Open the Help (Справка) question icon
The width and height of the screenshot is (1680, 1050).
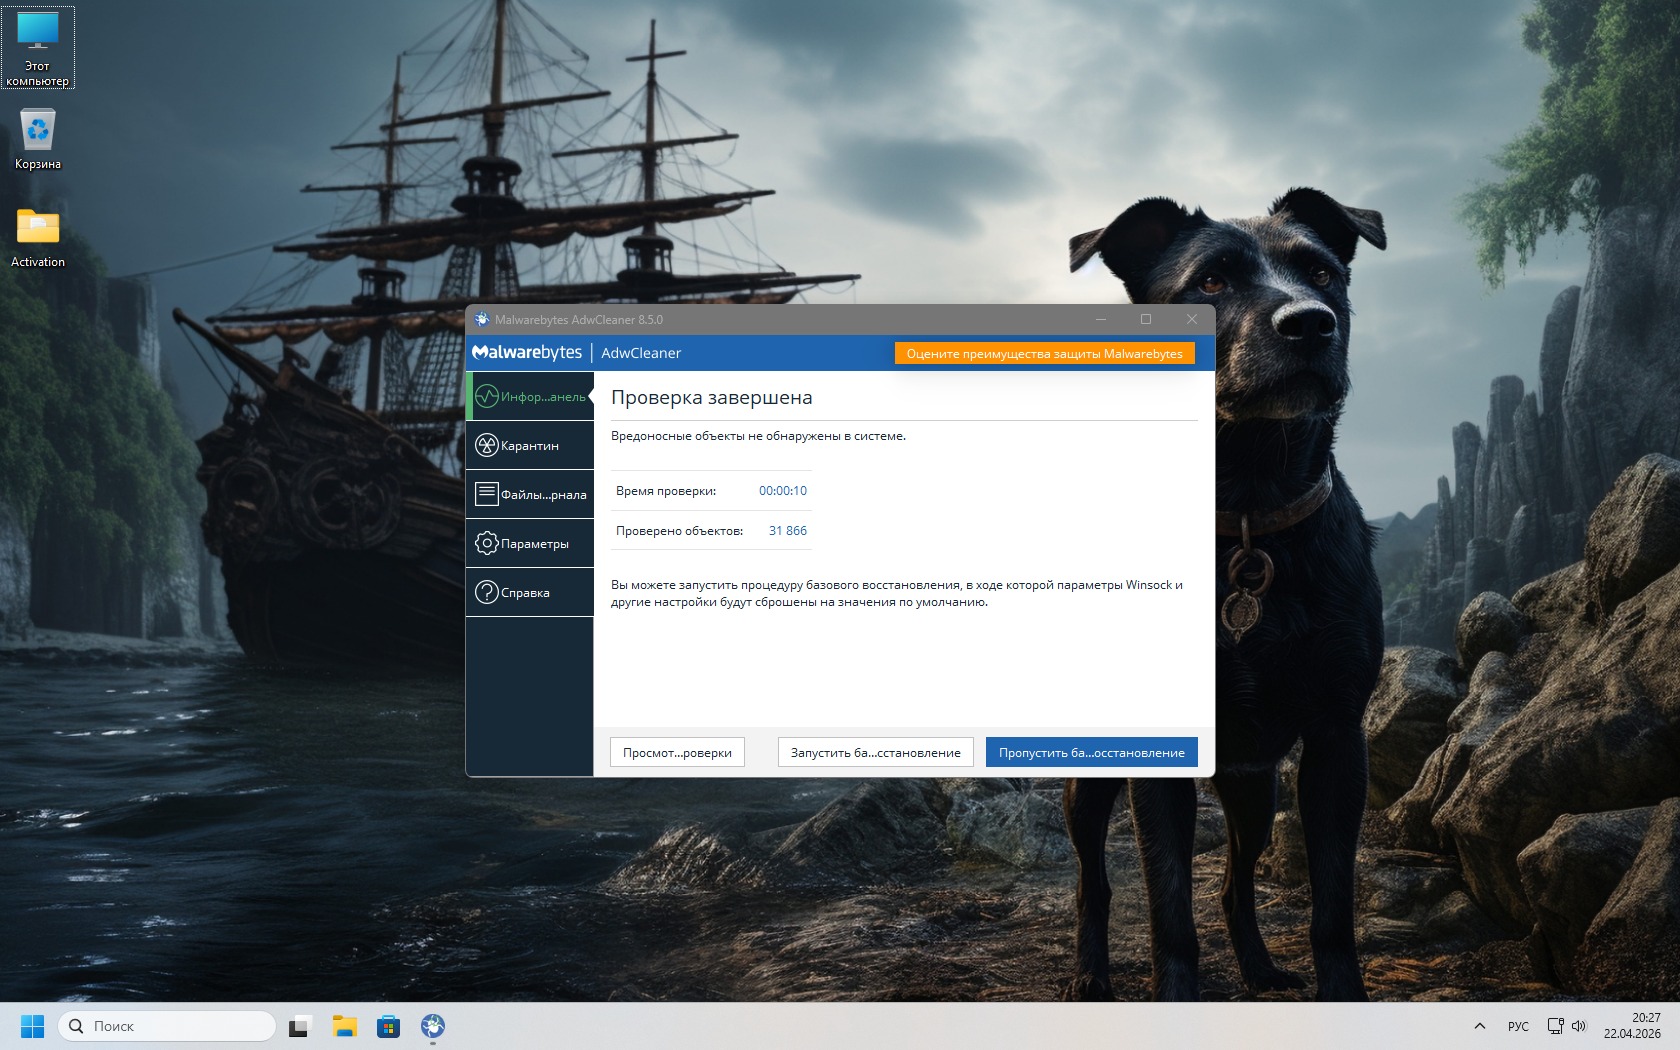[x=487, y=592]
